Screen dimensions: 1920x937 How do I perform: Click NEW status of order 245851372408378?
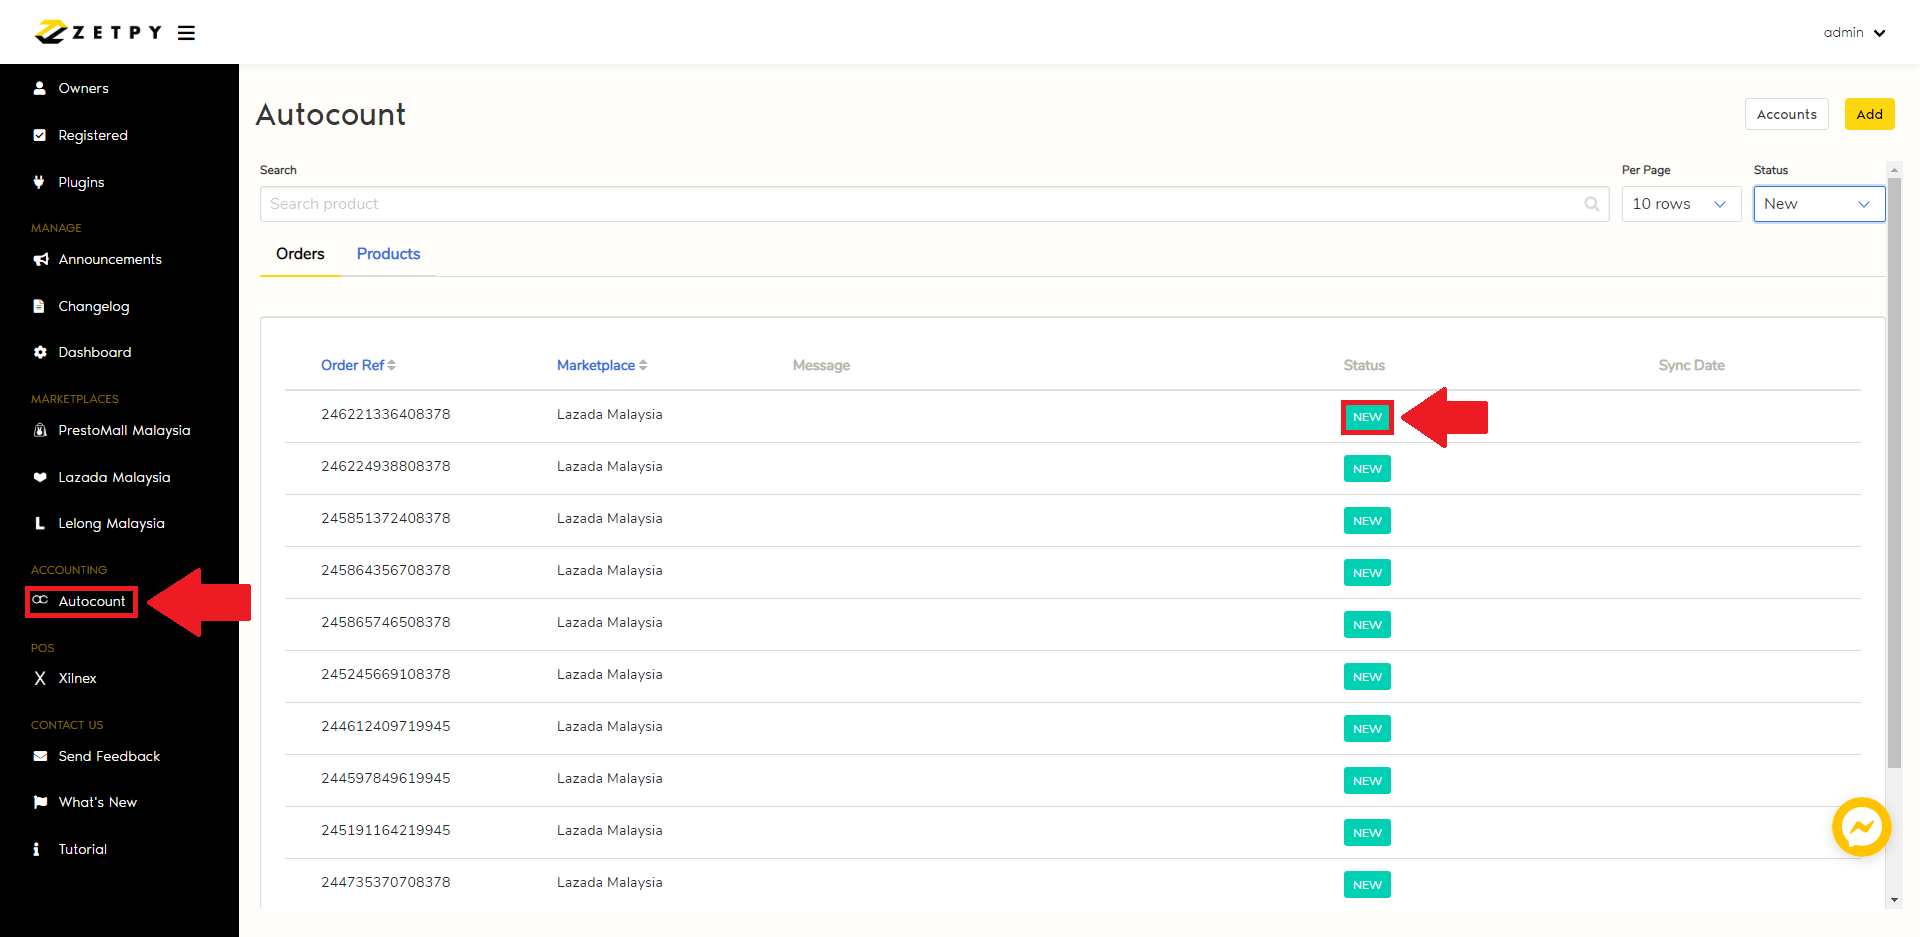pyautogui.click(x=1367, y=521)
